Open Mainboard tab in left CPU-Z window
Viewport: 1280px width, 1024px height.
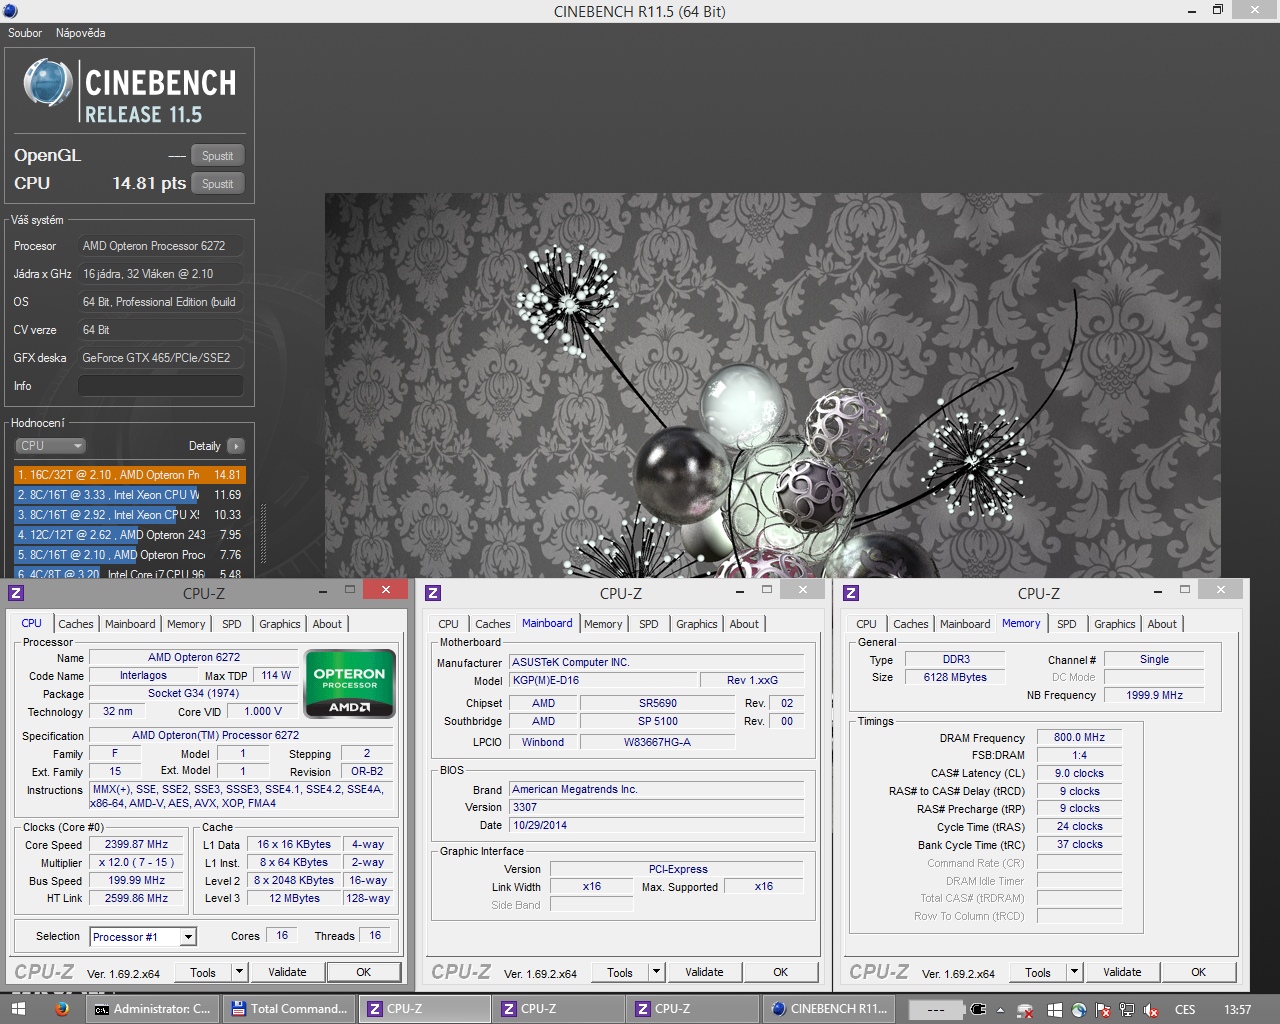point(130,624)
